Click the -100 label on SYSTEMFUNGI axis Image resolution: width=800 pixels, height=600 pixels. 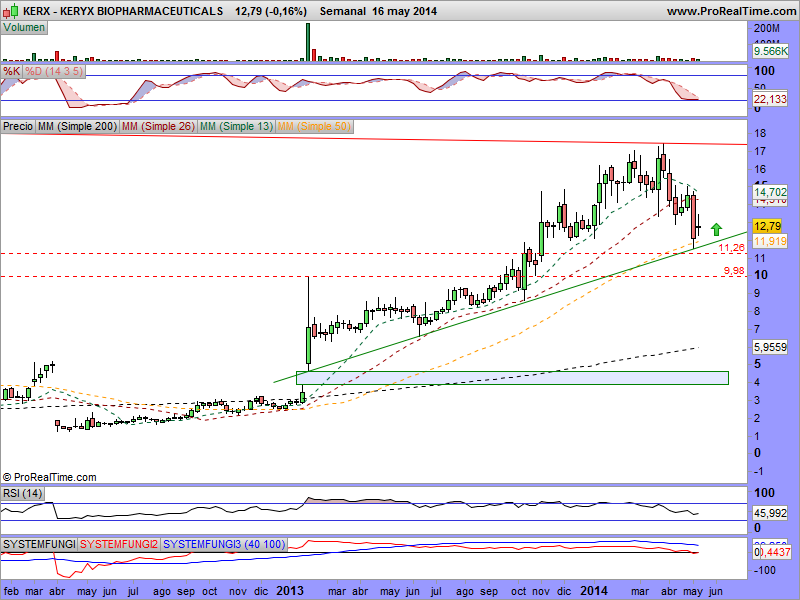coord(764,570)
